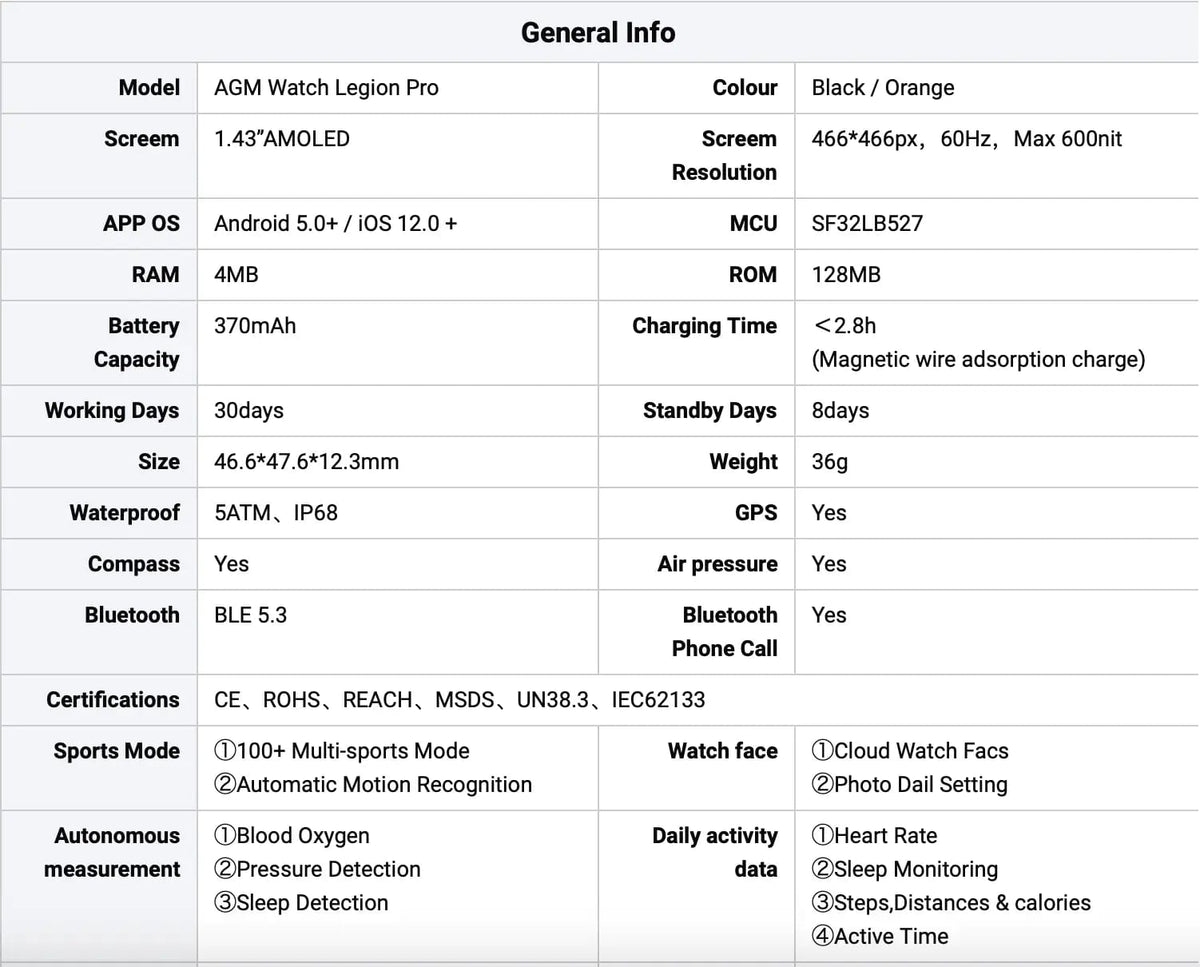Click the 1.43"AMOLED value

pyautogui.click(x=282, y=139)
